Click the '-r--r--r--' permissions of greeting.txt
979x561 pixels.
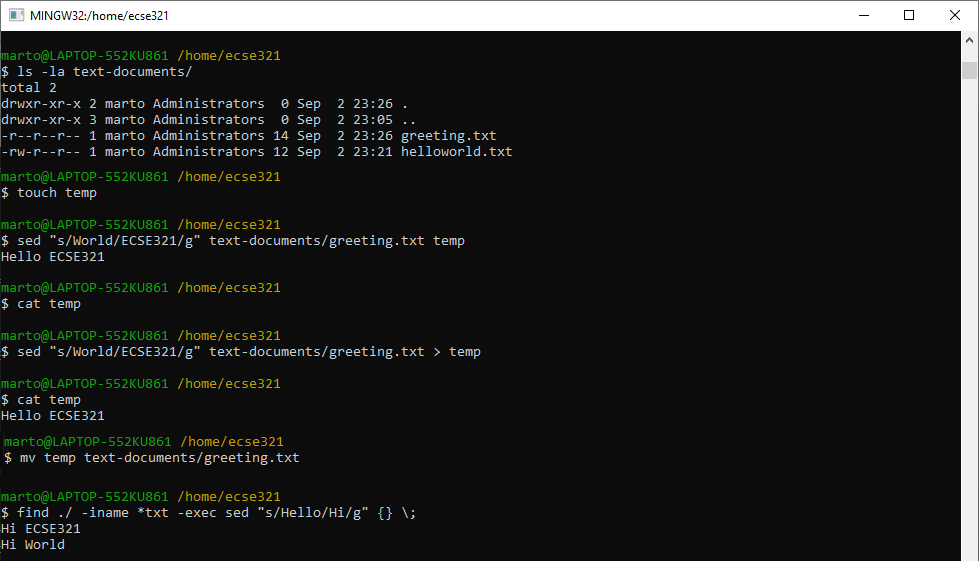tap(41, 136)
